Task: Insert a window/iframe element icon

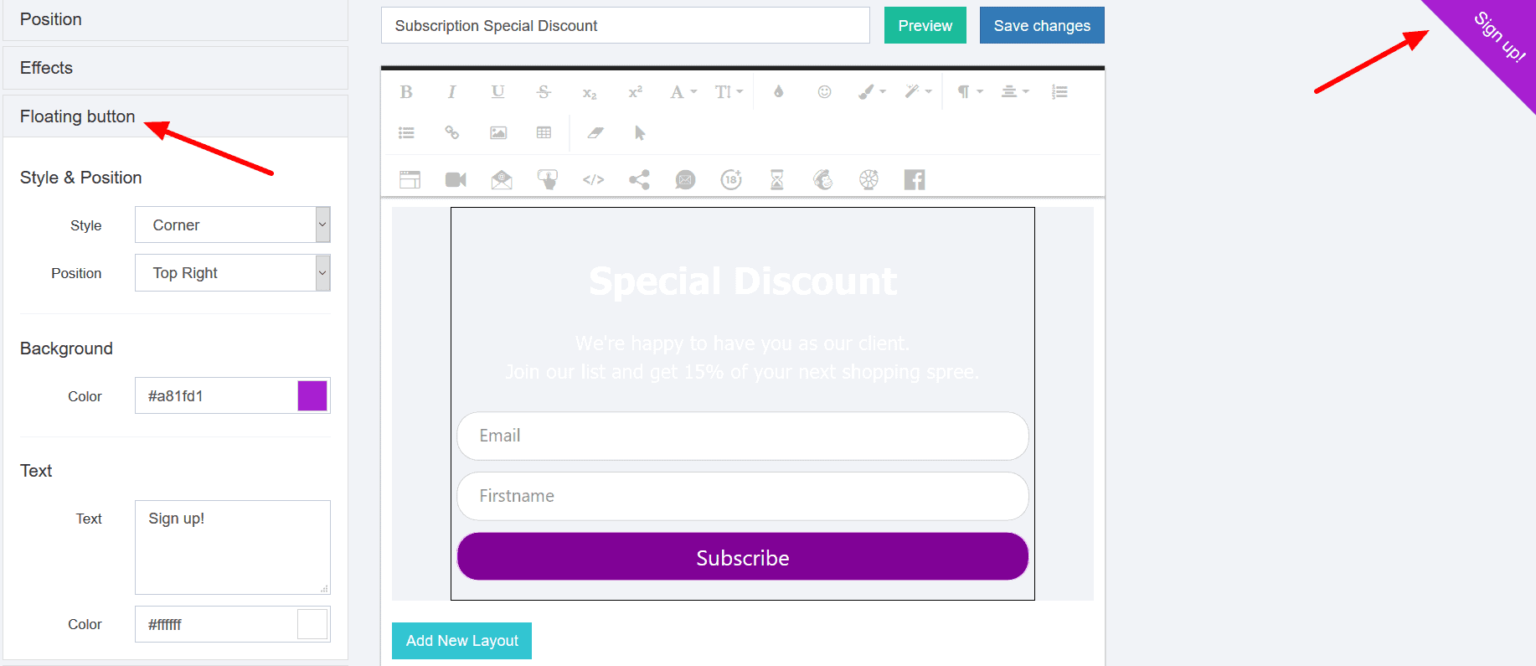Action: click(410, 180)
